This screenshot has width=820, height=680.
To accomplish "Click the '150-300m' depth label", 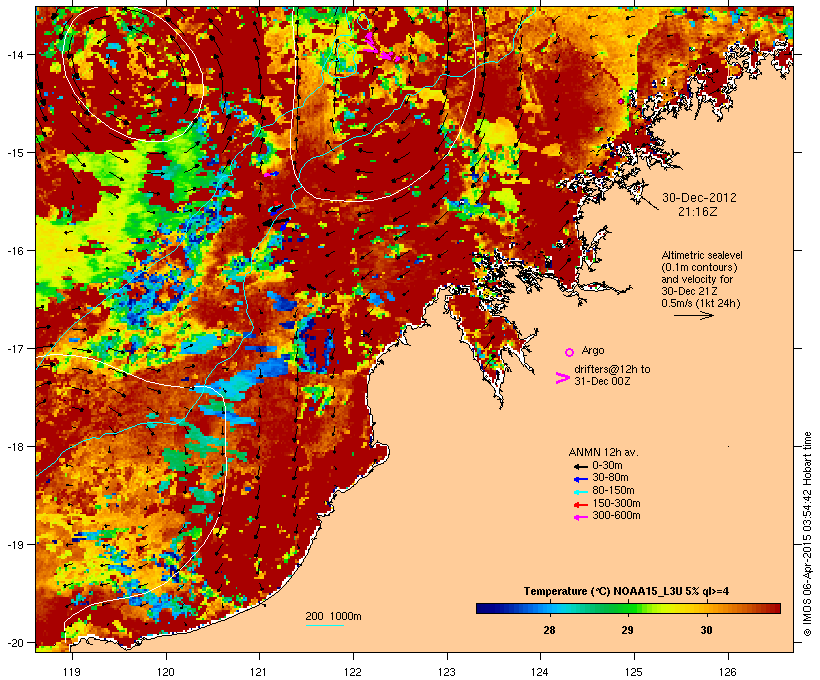I will point(616,503).
